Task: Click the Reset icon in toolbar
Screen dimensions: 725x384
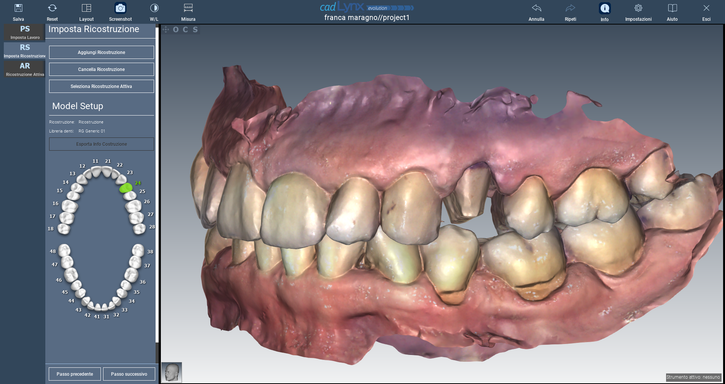Action: pos(52,8)
